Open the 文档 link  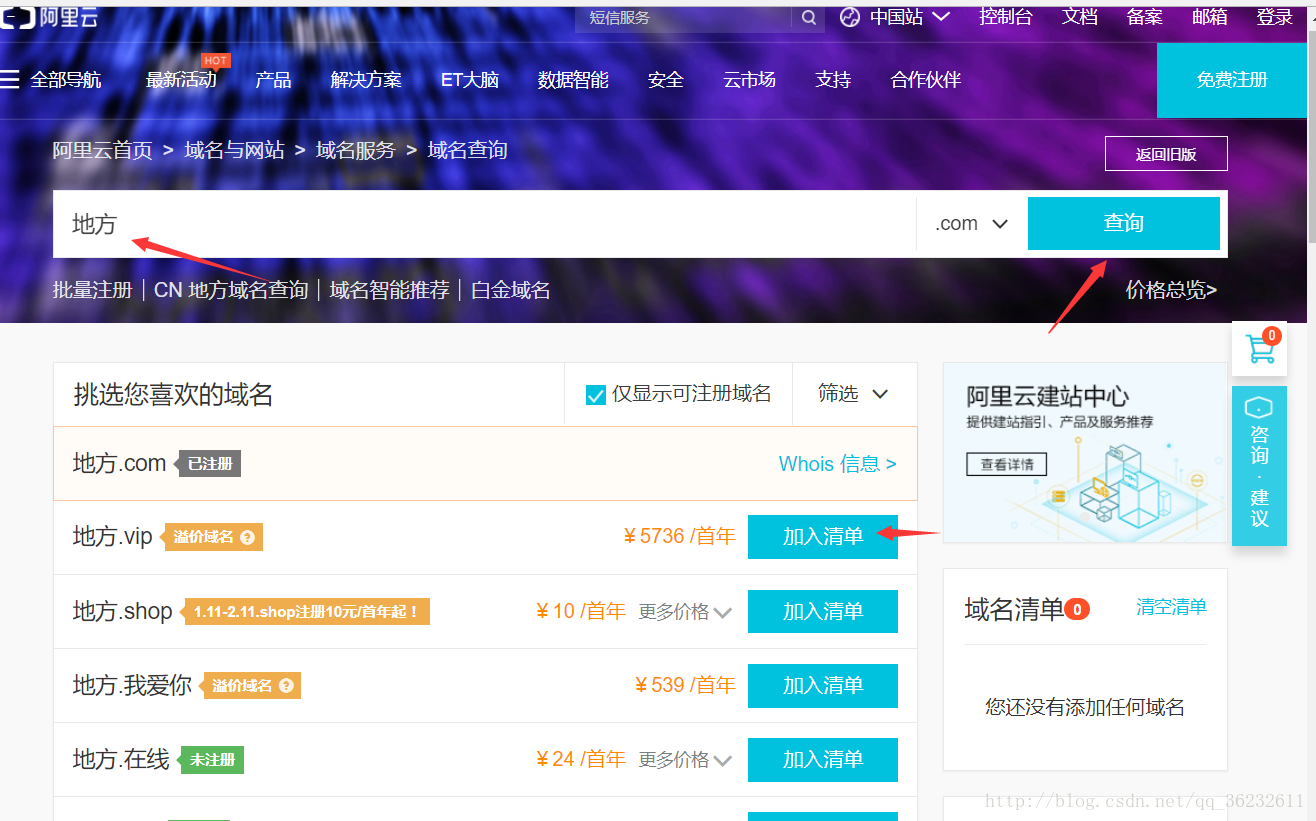coord(1080,17)
